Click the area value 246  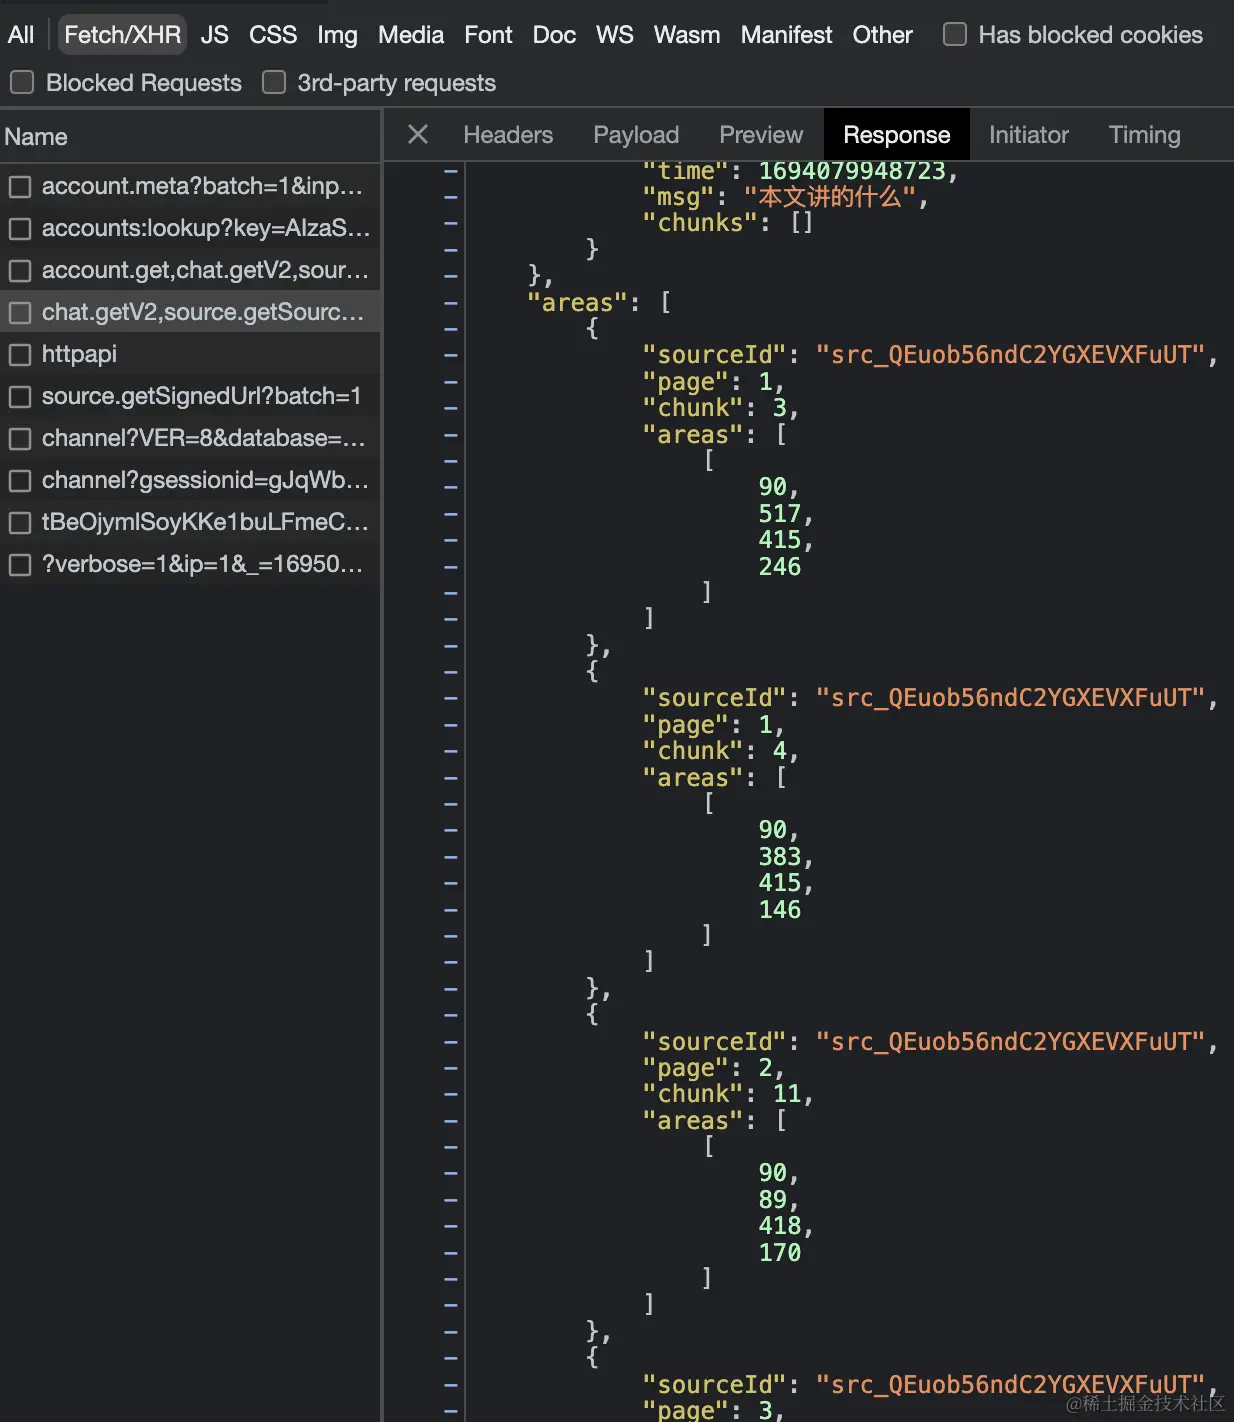(780, 567)
